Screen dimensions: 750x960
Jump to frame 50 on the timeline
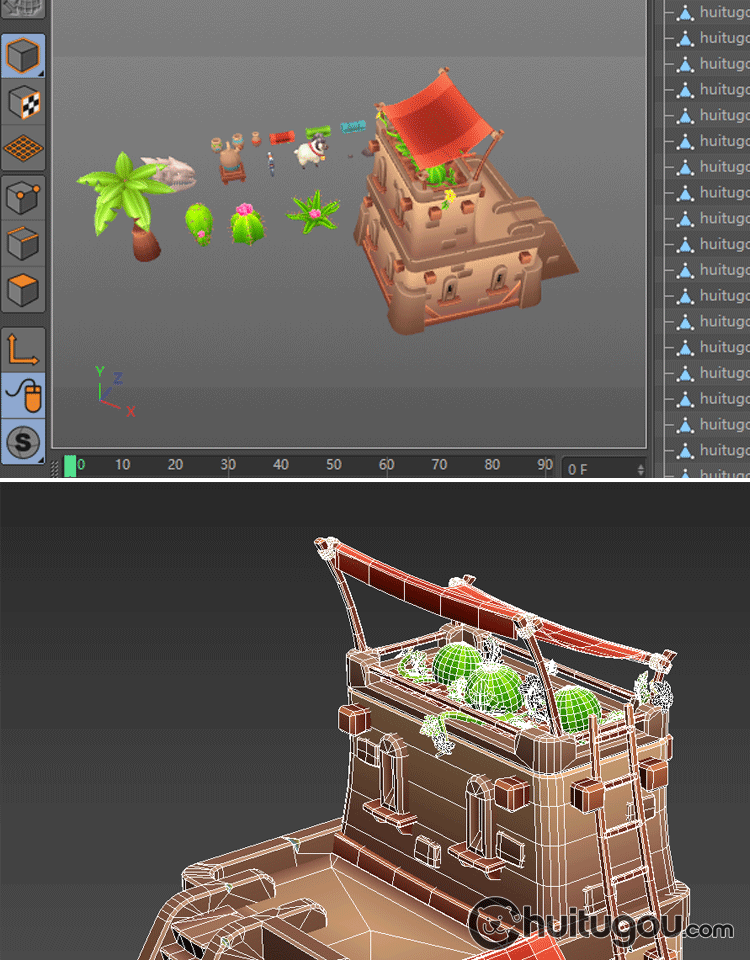click(x=334, y=465)
